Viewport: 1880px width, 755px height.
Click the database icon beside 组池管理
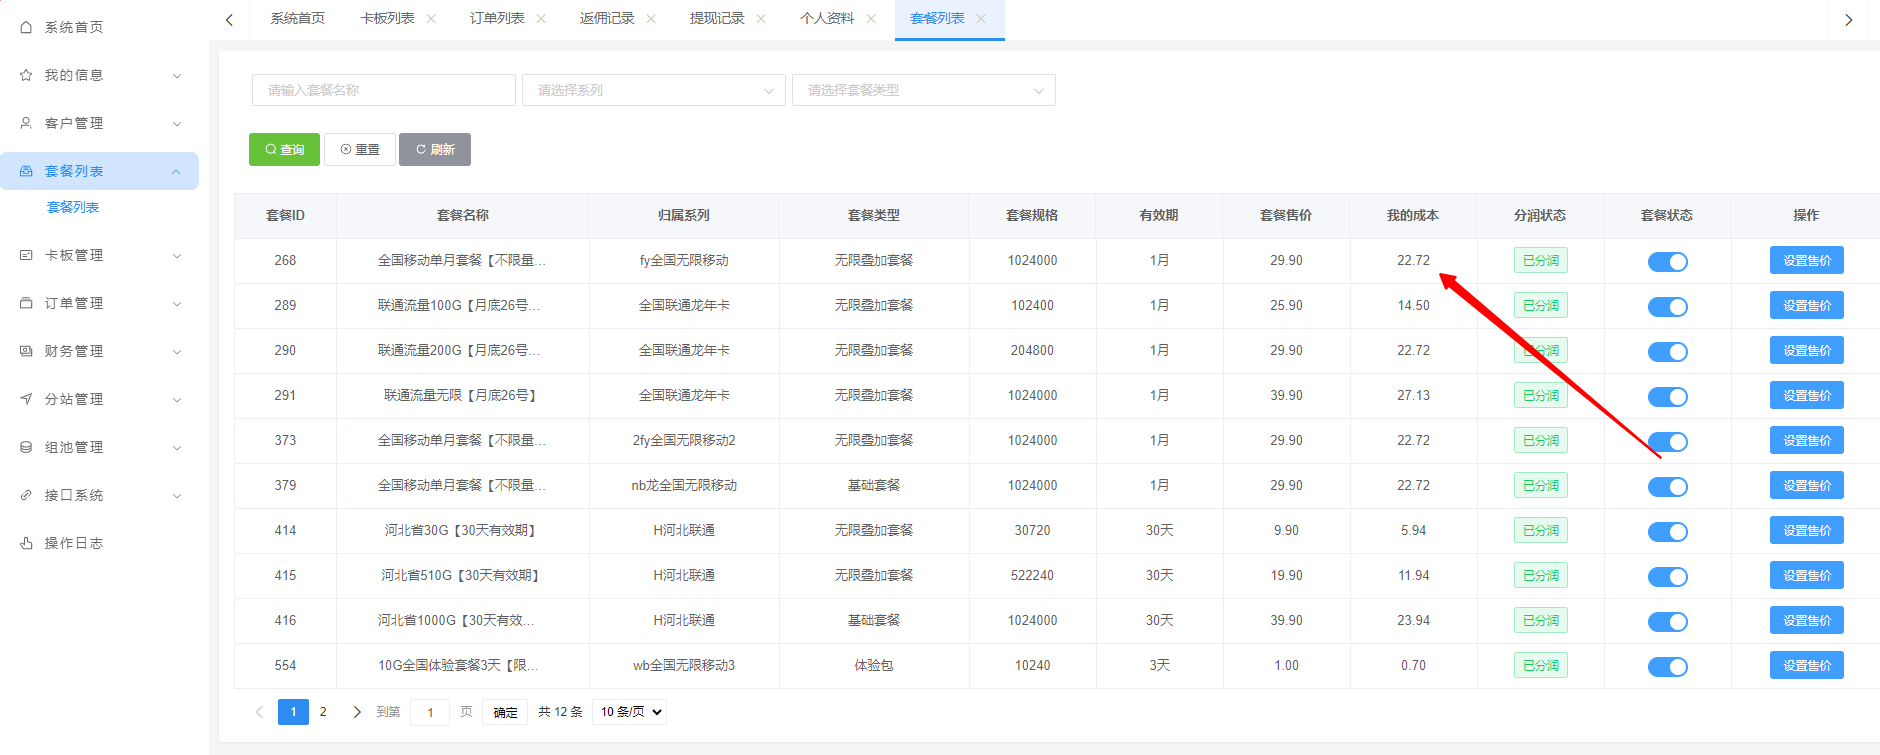click(26, 447)
